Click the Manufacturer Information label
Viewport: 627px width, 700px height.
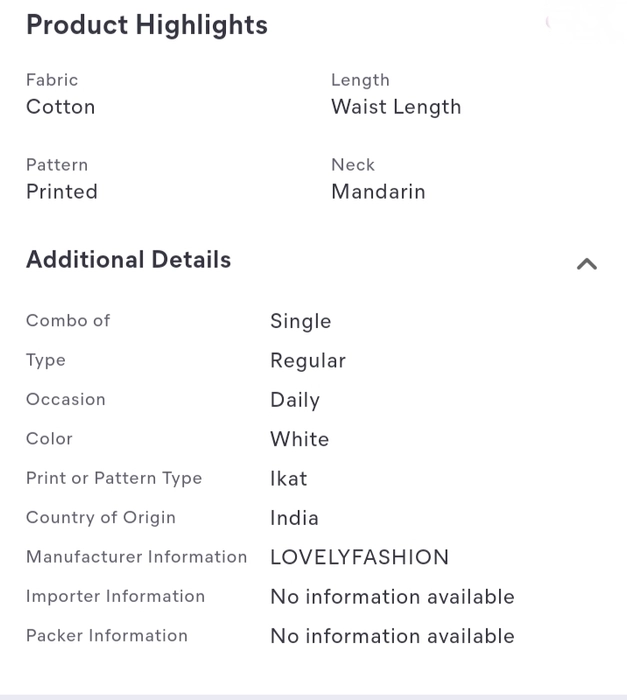tap(137, 557)
